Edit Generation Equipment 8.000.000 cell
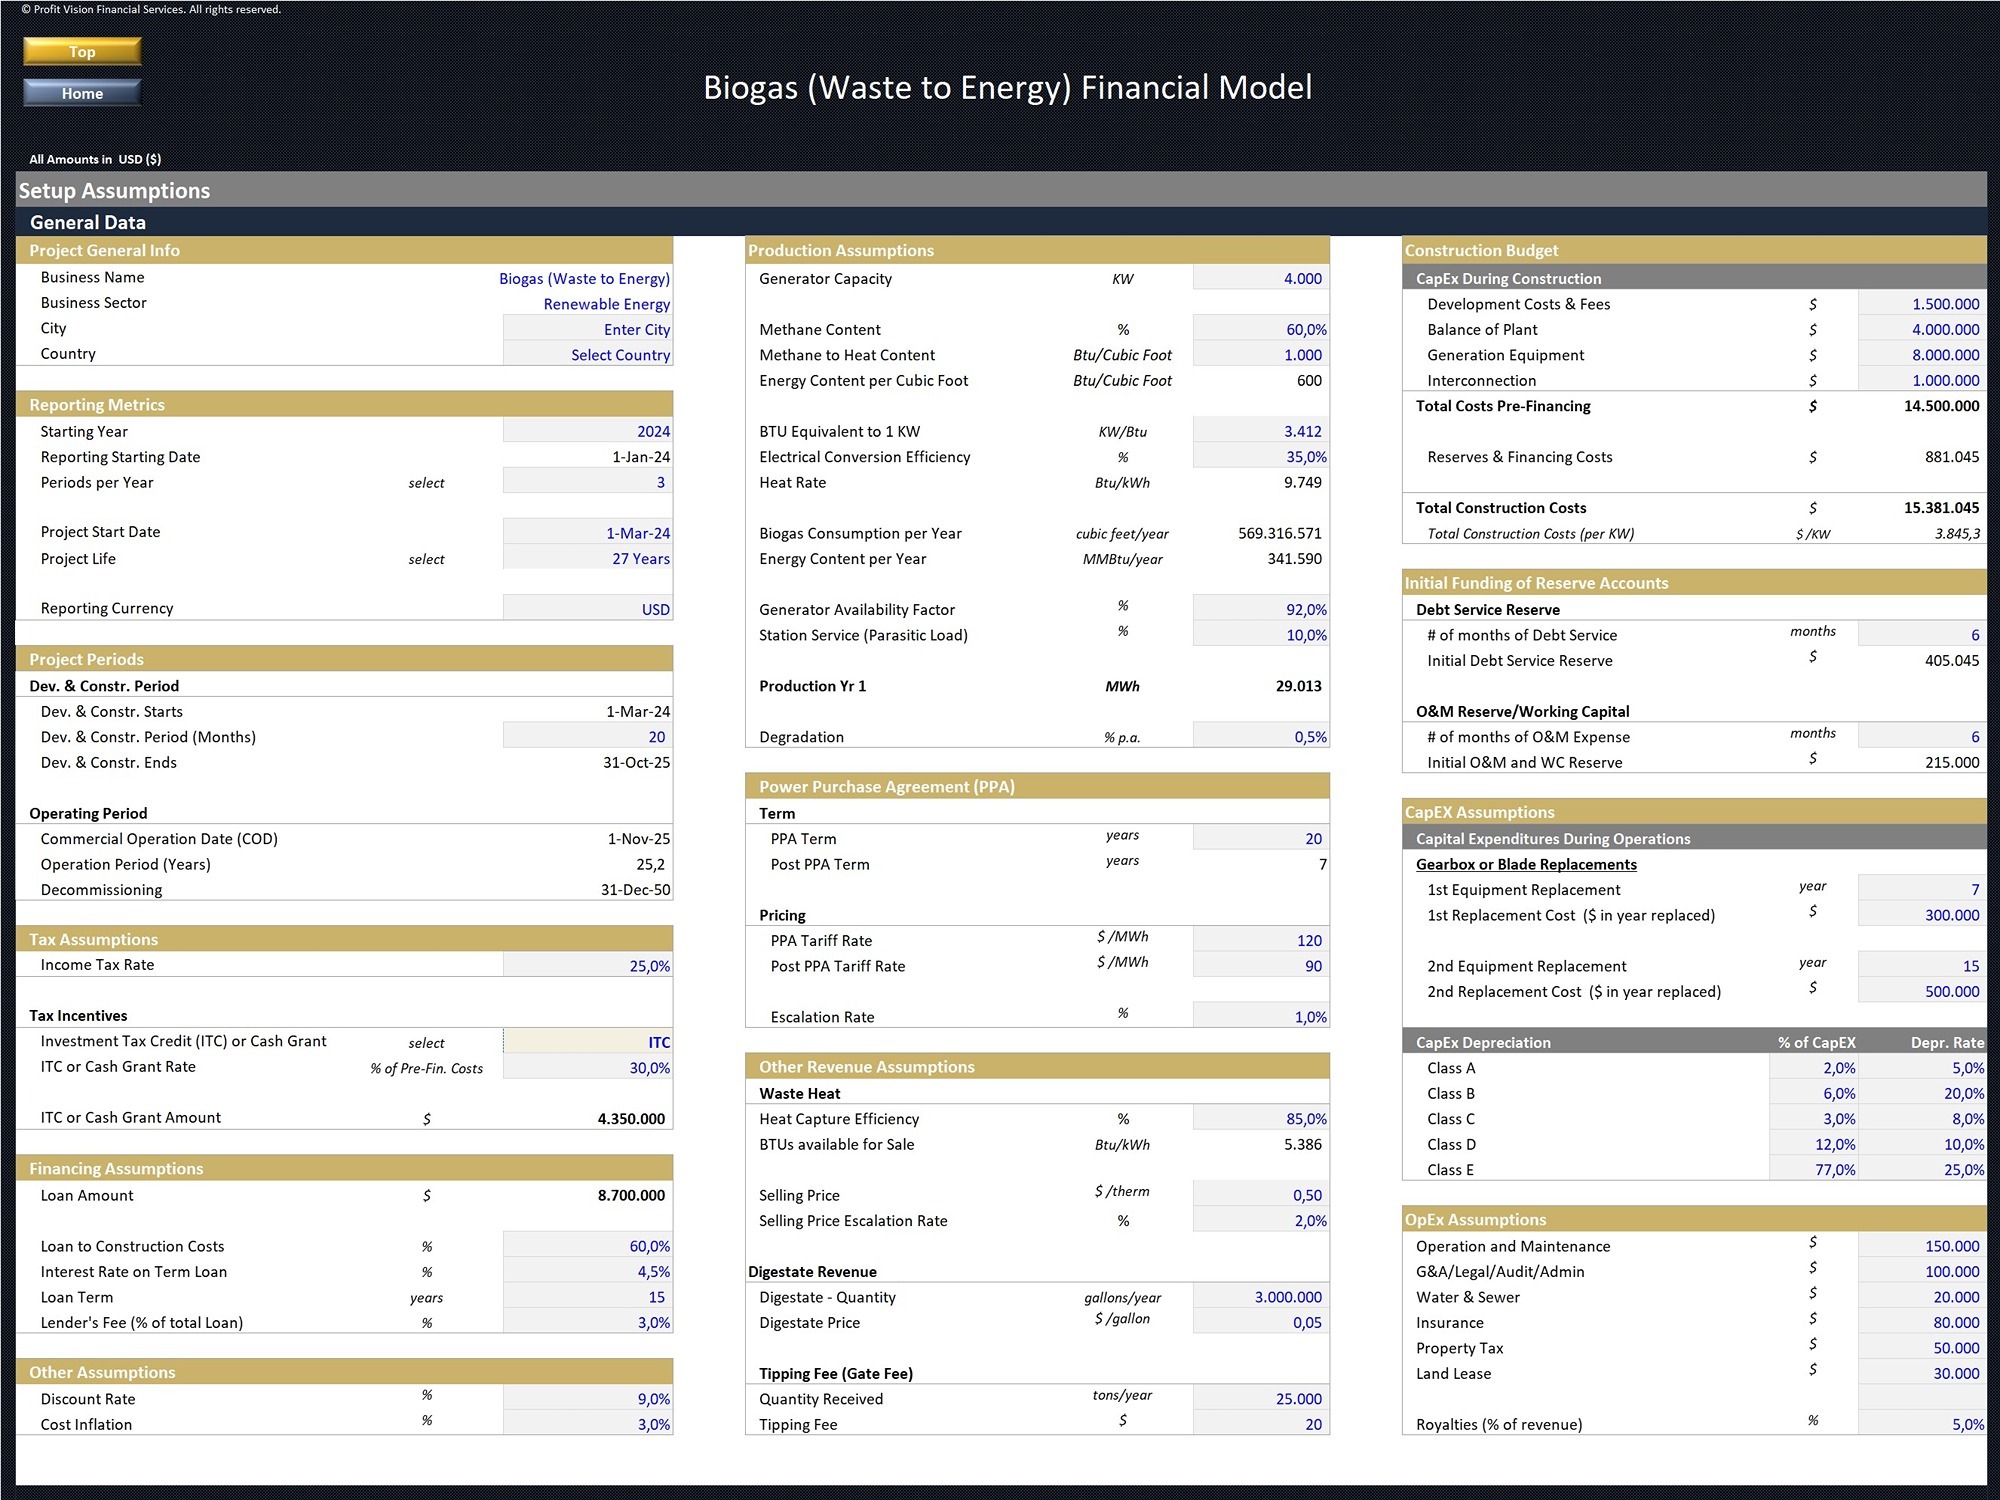Image resolution: width=2000 pixels, height=1500 pixels. [1922, 355]
